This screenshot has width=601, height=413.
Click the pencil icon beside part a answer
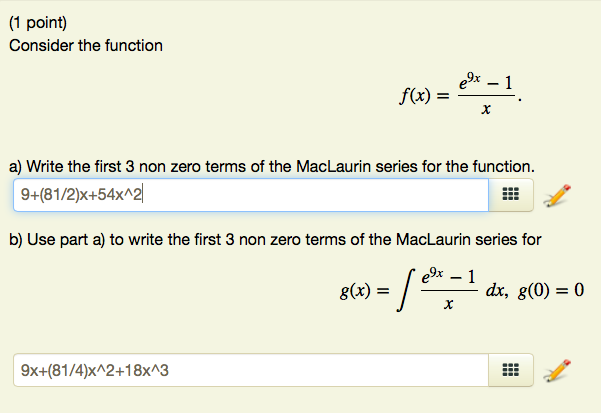(557, 196)
